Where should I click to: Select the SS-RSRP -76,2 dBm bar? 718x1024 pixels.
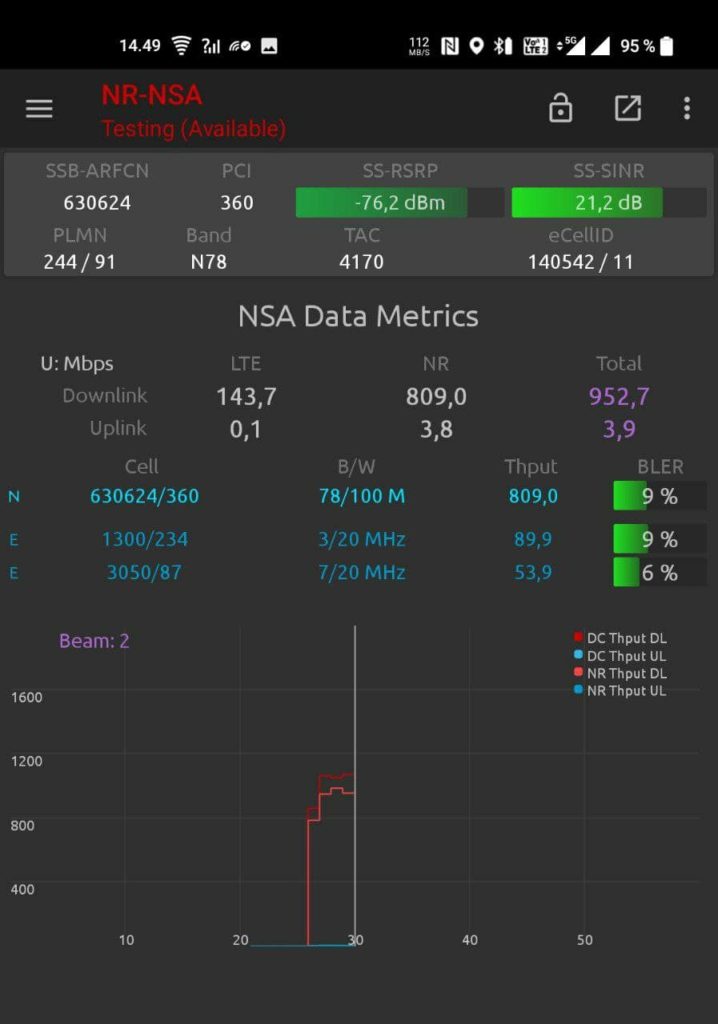(399, 203)
